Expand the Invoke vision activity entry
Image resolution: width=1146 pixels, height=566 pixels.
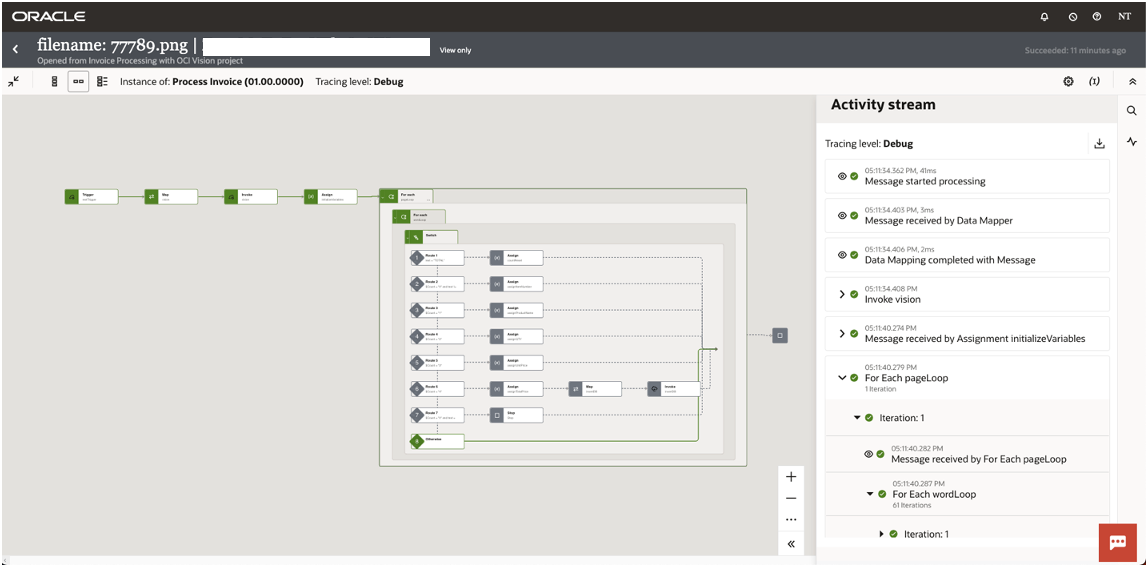tap(842, 295)
